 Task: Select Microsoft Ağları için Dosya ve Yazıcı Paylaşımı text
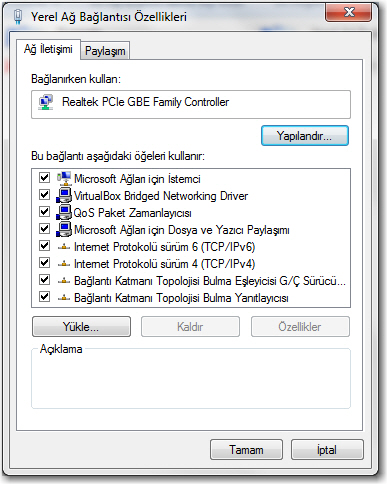pos(182,230)
